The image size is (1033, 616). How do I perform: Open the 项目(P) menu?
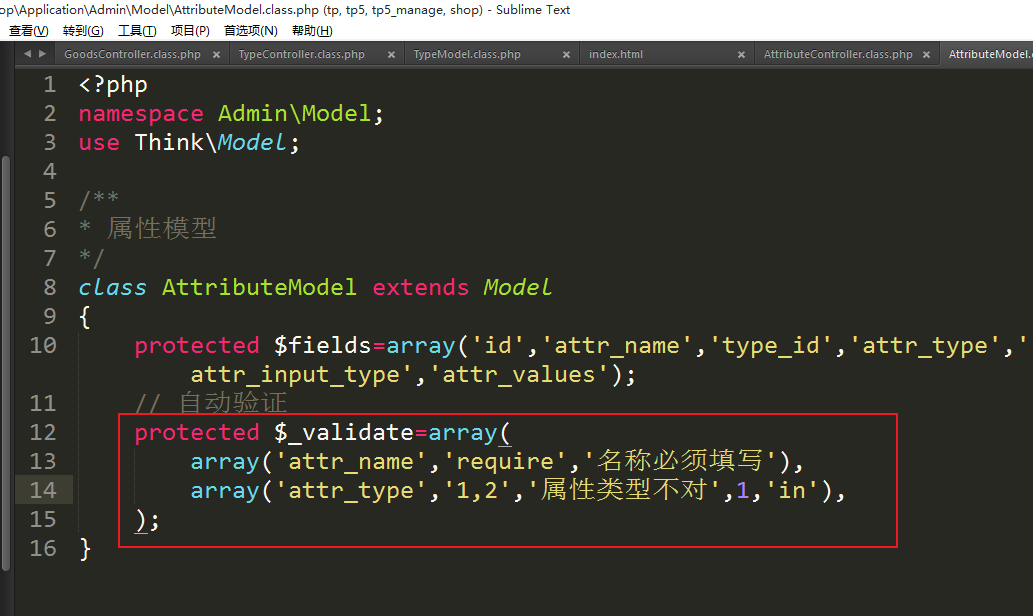(x=190, y=31)
